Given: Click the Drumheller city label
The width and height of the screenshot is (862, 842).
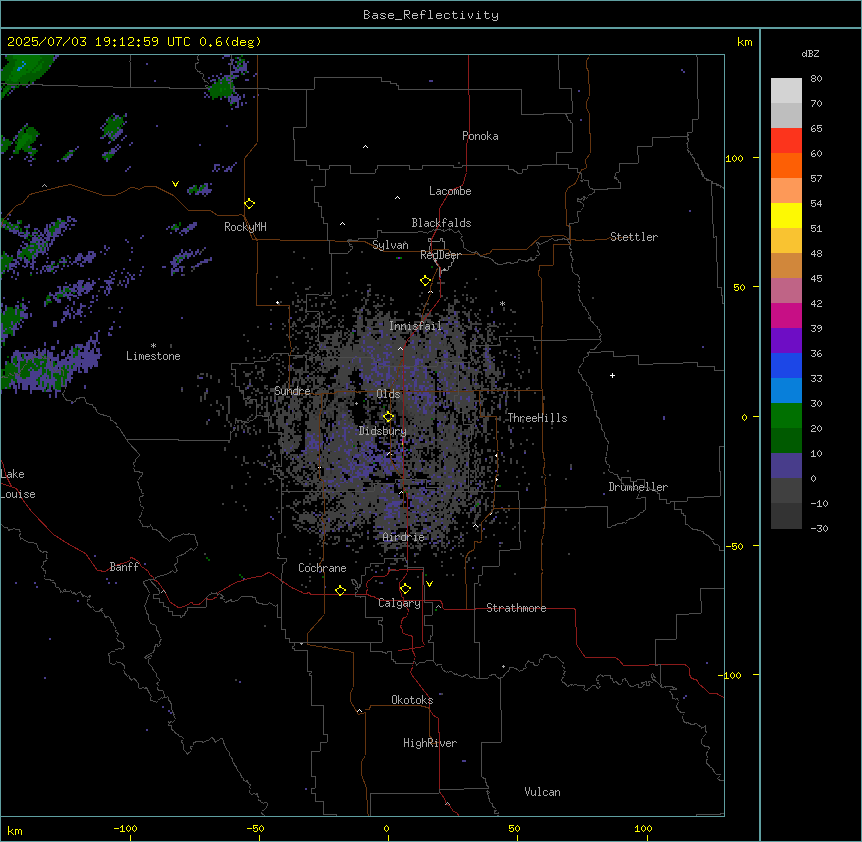Looking at the screenshot, I should (638, 487).
